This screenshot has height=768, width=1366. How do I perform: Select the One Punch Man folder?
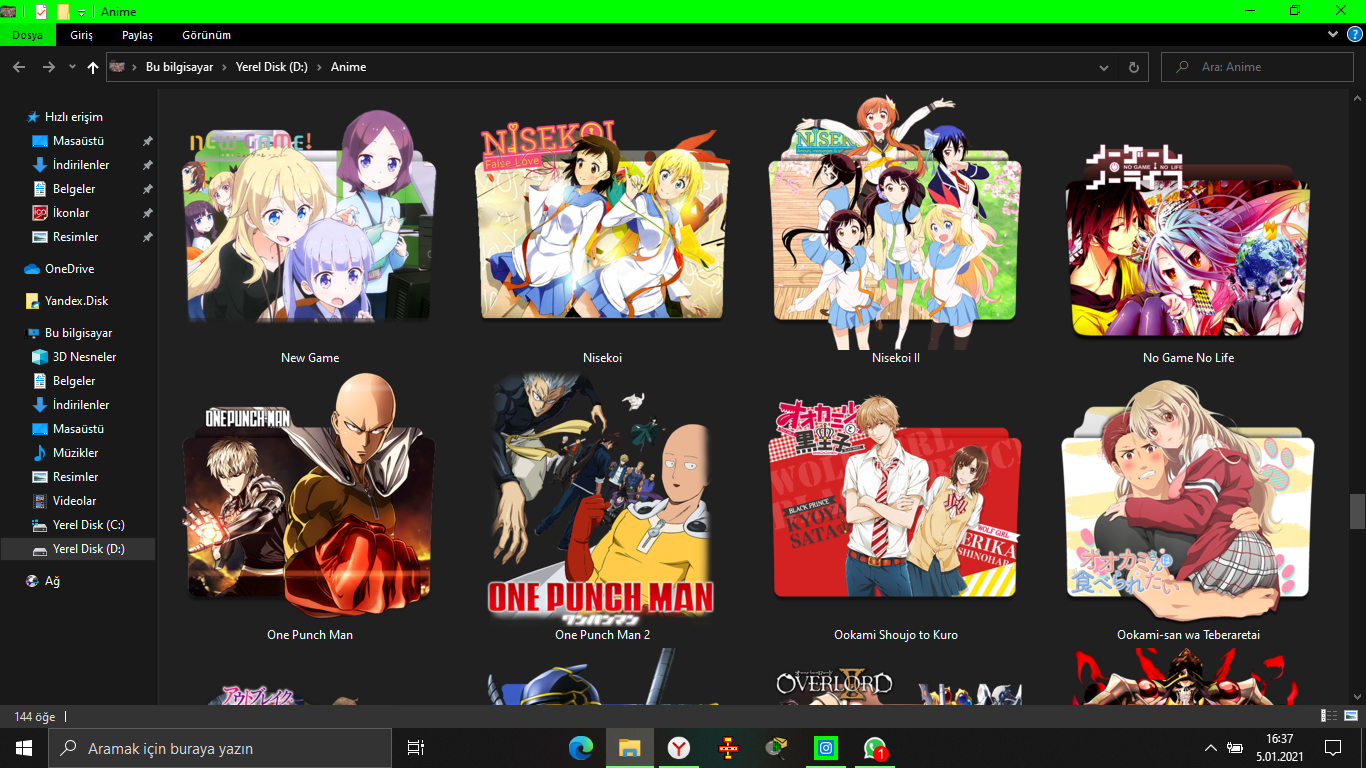310,509
